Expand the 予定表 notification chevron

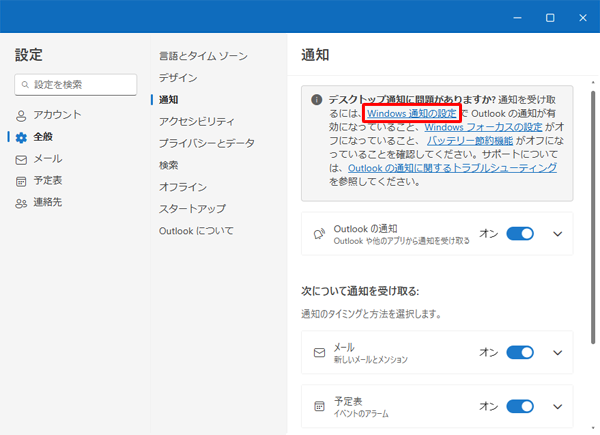[x=558, y=406]
